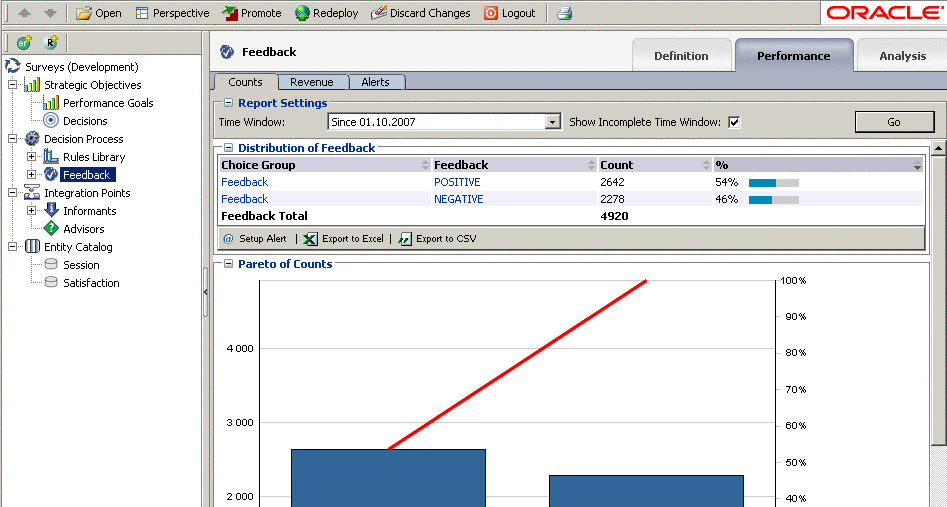This screenshot has height=507, width=947.
Task: Collapse the Report Settings section
Action: (229, 103)
